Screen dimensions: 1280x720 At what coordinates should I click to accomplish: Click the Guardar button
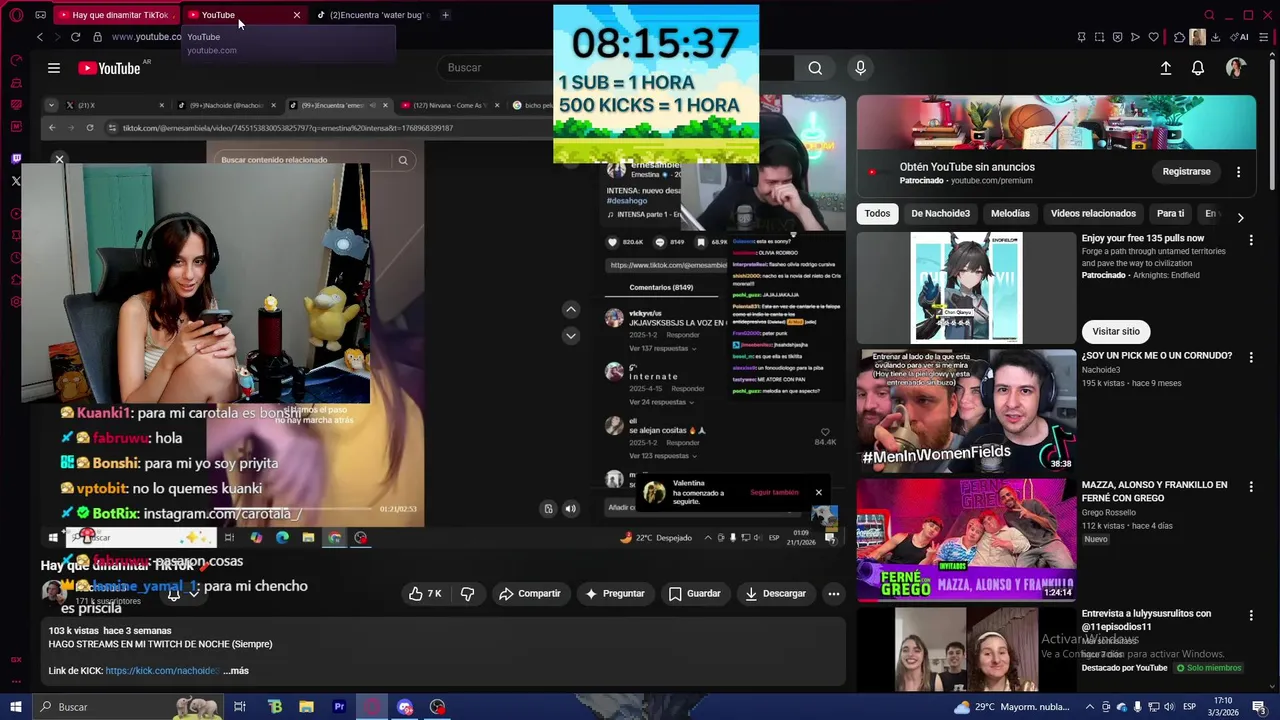(694, 593)
